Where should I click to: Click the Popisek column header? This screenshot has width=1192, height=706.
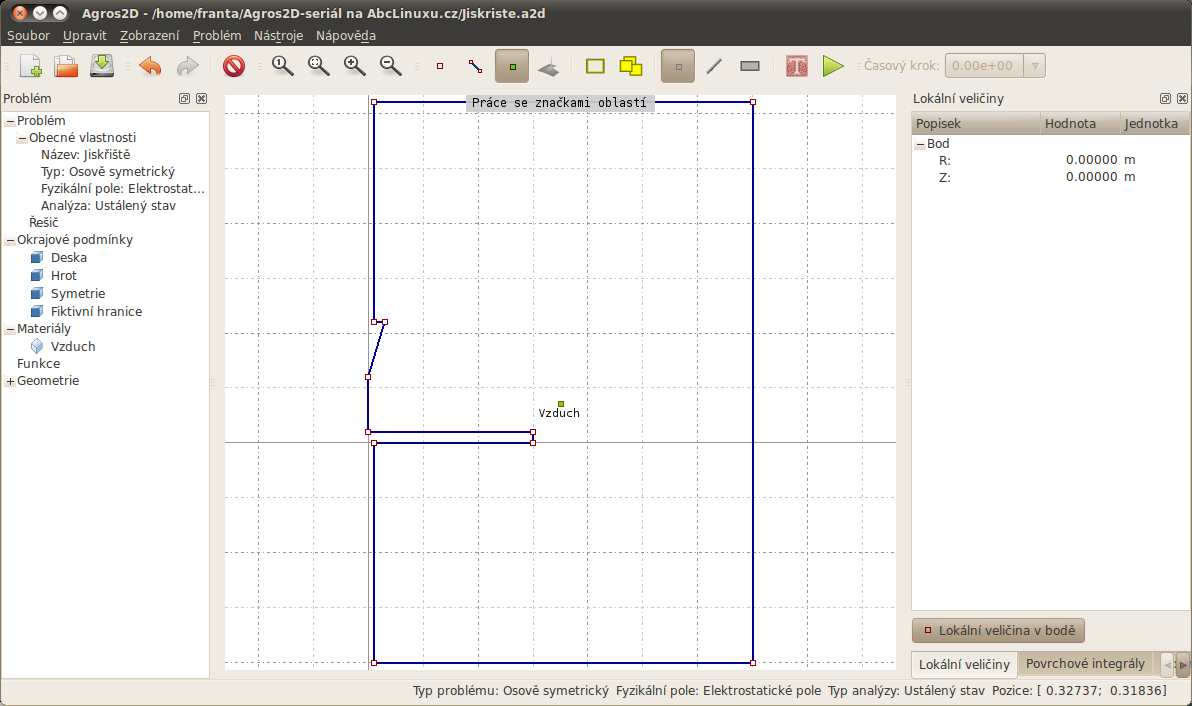tap(976, 124)
